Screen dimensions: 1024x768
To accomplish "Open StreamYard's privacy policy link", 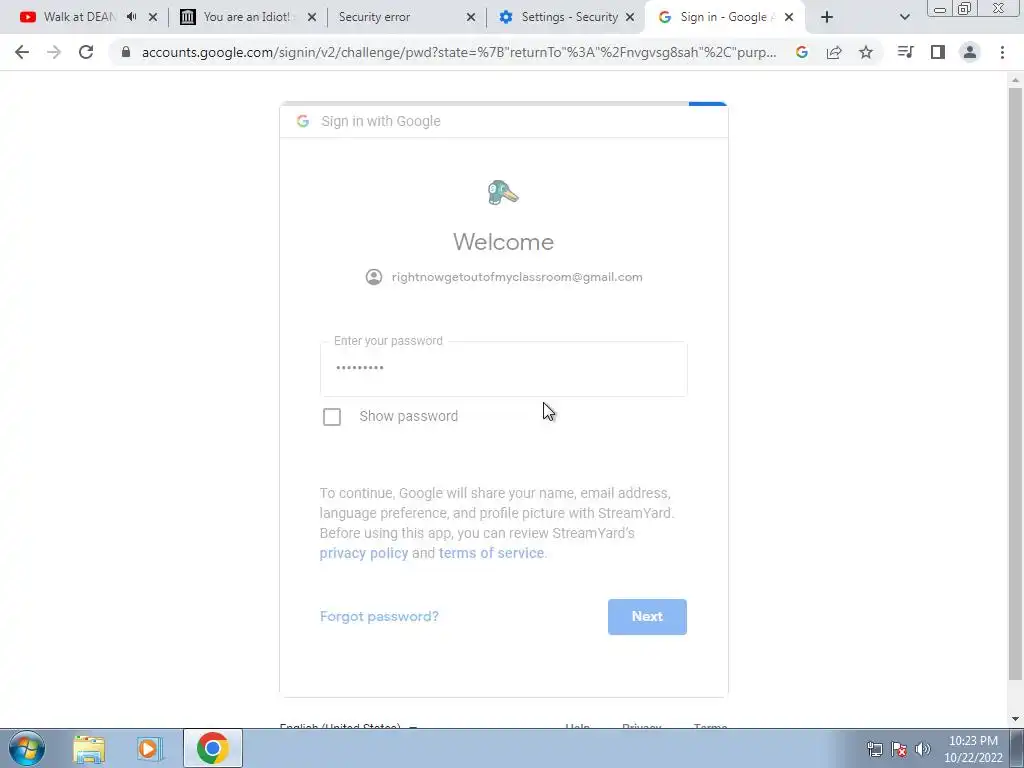I will click(364, 553).
